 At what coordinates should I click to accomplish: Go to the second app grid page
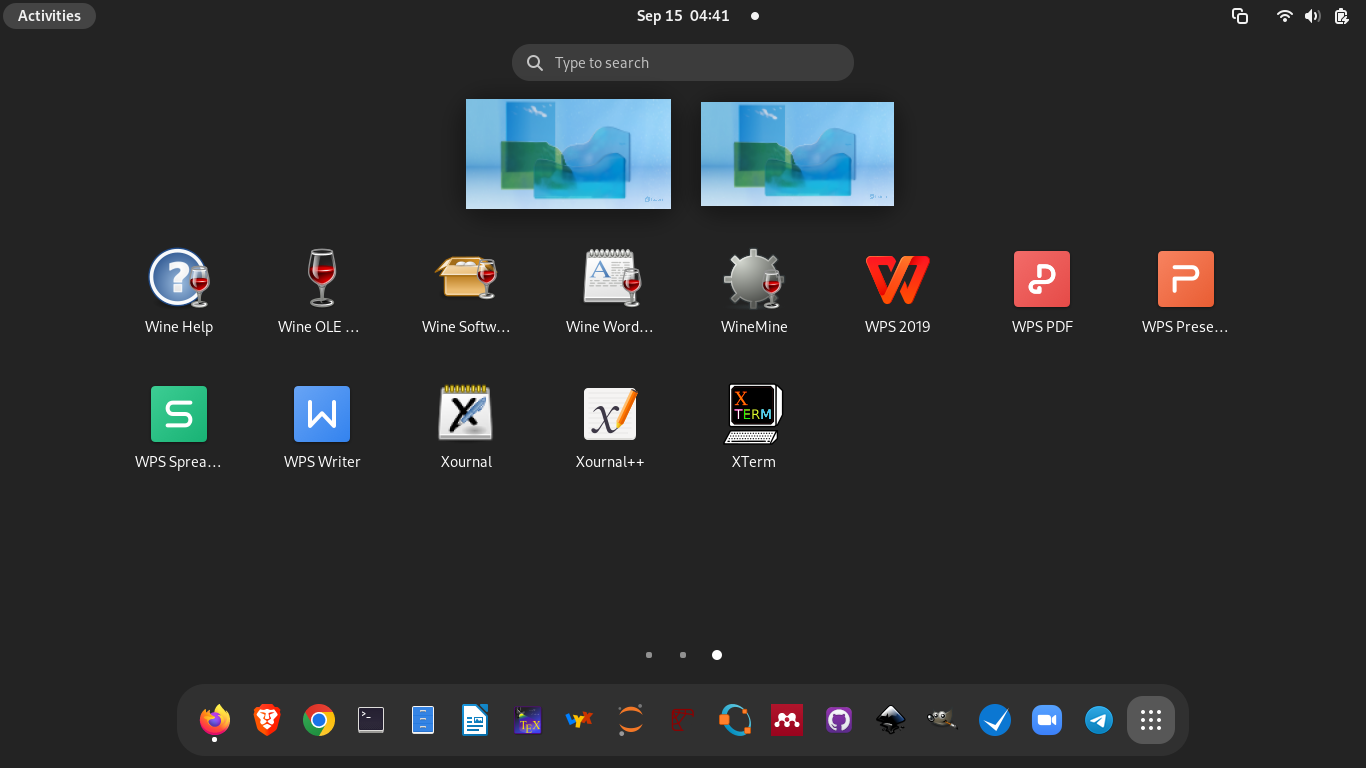[x=683, y=655]
